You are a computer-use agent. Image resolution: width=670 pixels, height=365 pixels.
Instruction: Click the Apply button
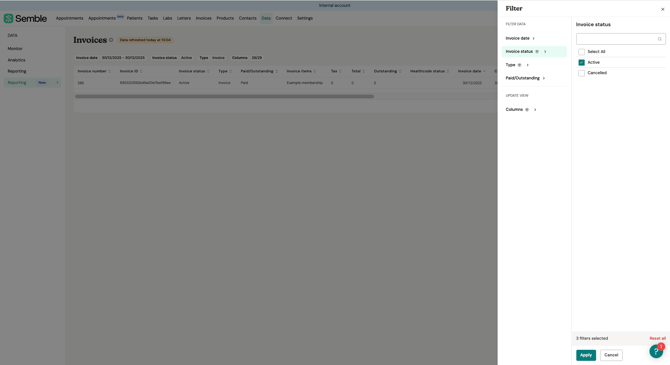[585, 355]
